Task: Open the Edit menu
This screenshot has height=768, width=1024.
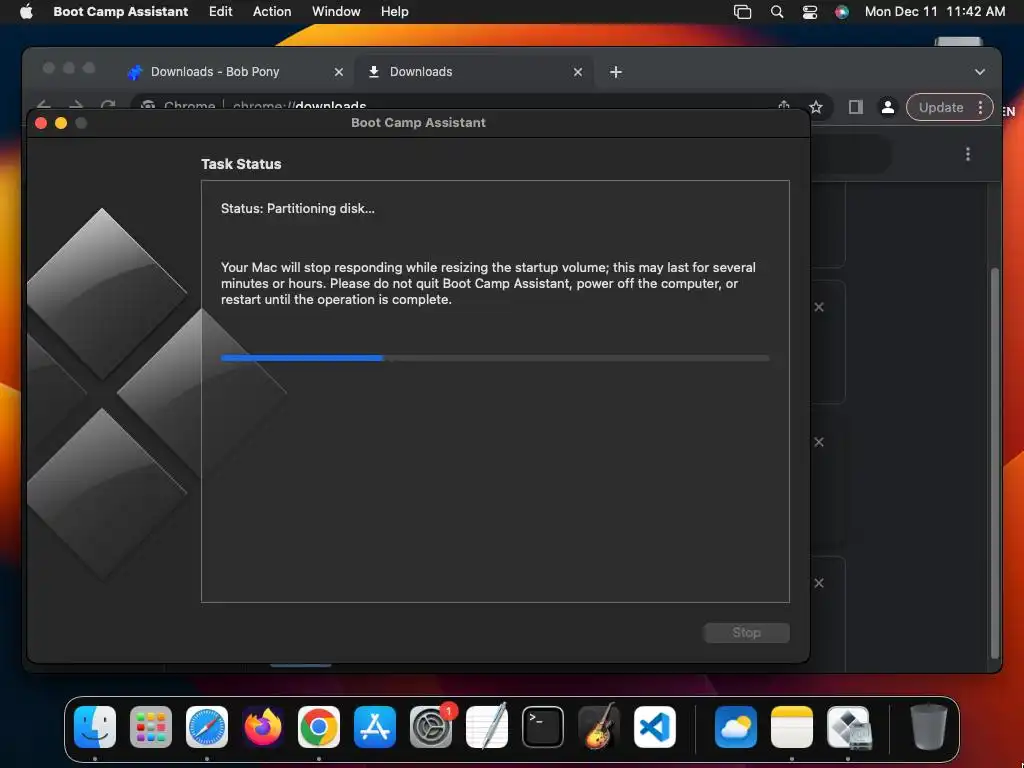Action: 221,11
